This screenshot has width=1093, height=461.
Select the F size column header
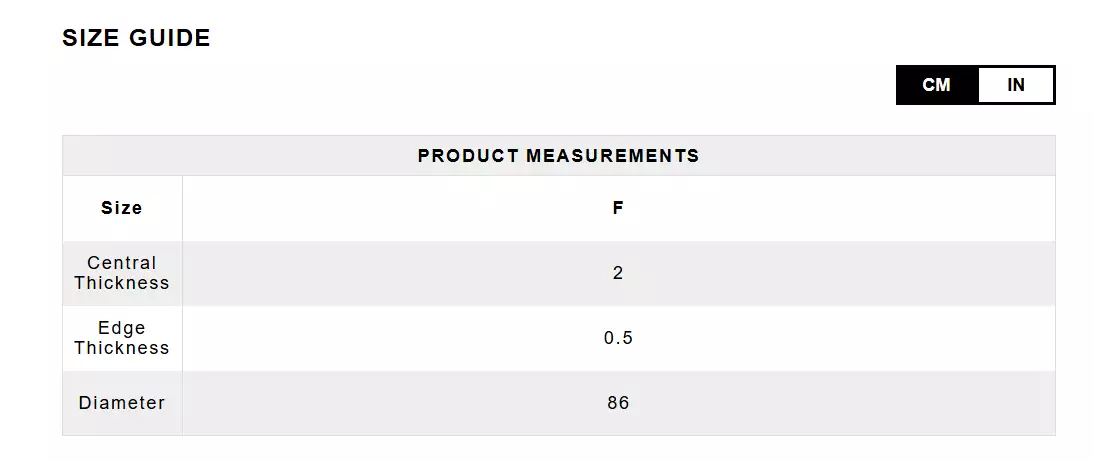point(618,208)
